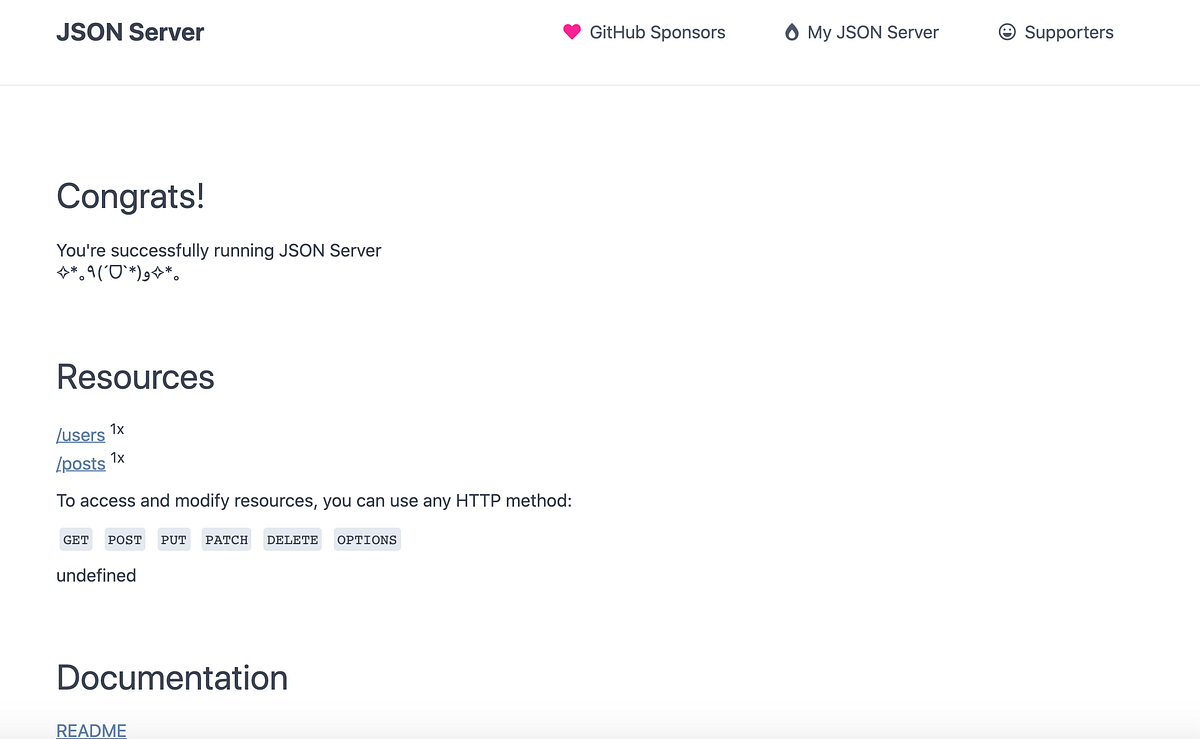
Task: Click the 1x count beside /posts
Action: [117, 457]
